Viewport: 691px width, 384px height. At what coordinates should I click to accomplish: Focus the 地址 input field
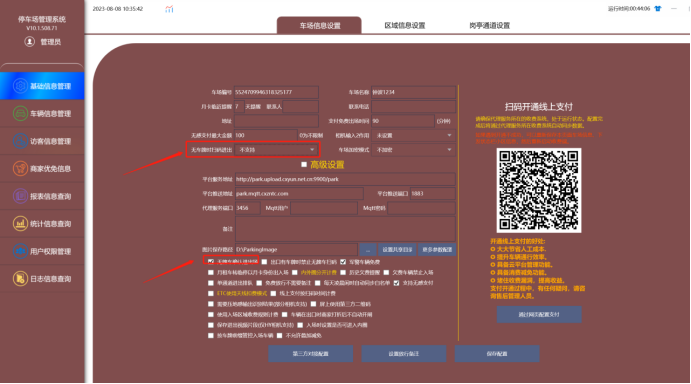pos(276,121)
